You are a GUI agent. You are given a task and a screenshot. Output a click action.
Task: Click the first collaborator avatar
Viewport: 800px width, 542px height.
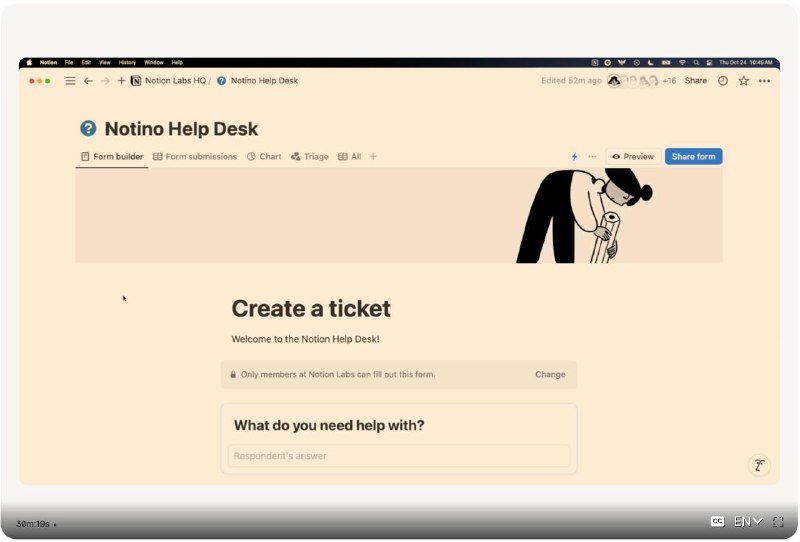[614, 81]
